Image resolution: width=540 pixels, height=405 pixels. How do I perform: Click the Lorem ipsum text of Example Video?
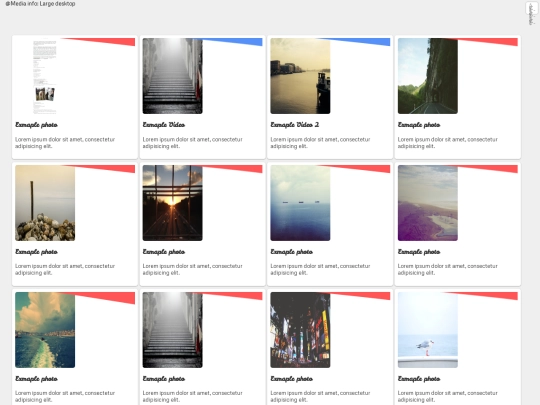point(193,143)
